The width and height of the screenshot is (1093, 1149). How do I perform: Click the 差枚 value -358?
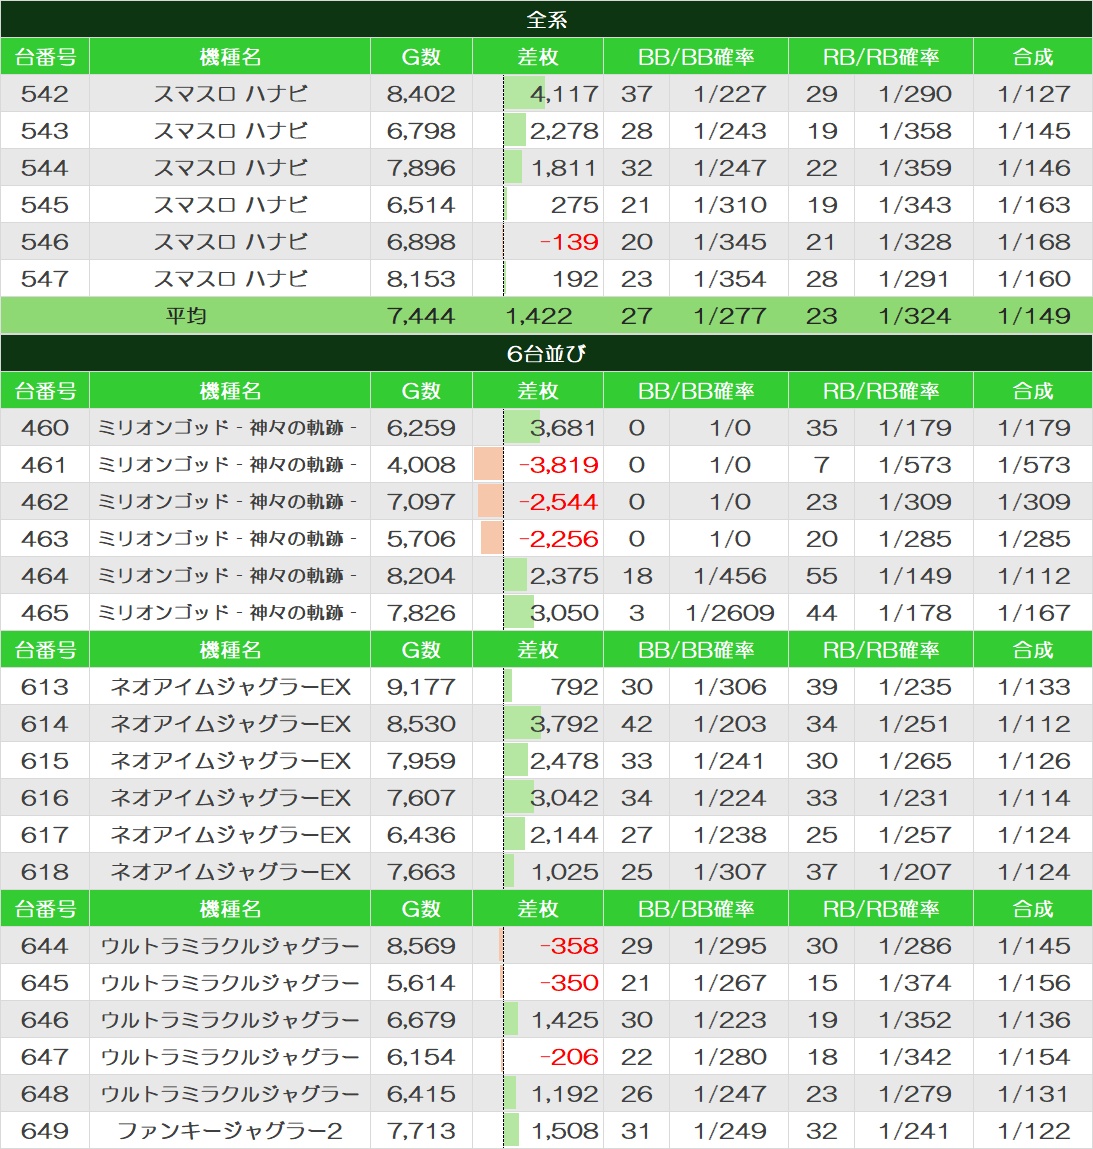(x=569, y=946)
